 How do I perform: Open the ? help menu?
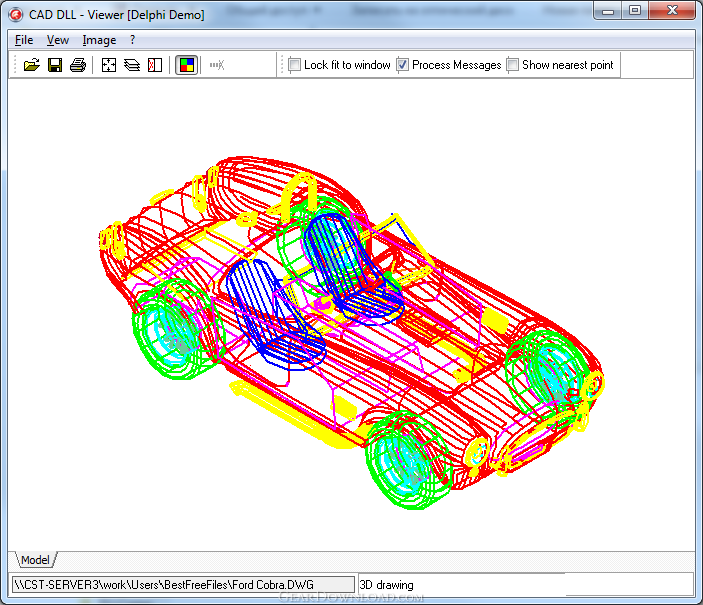pyautogui.click(x=132, y=40)
